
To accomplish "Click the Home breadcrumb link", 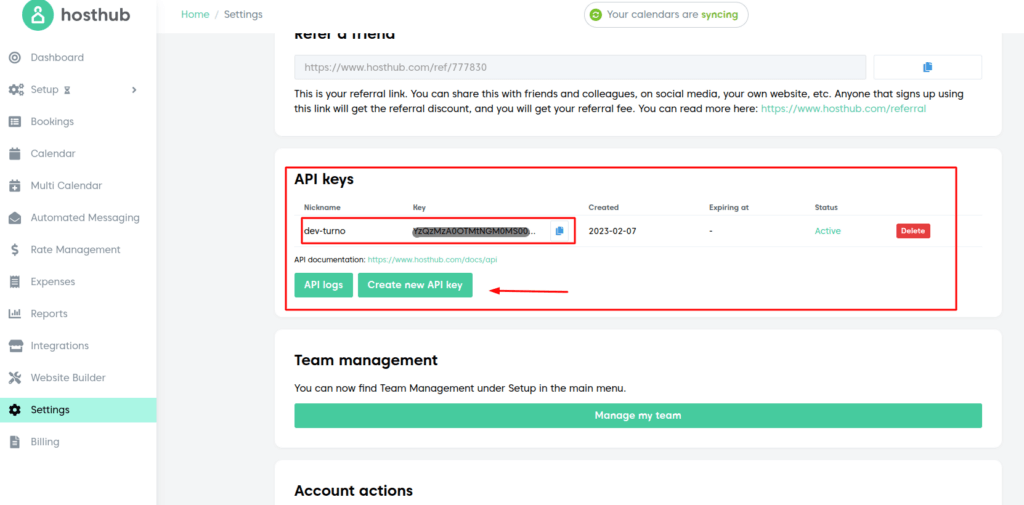I will pyautogui.click(x=195, y=14).
